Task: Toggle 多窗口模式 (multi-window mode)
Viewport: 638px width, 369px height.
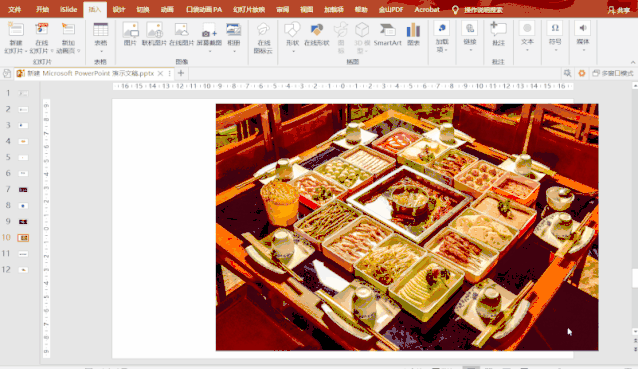Action: [x=613, y=73]
